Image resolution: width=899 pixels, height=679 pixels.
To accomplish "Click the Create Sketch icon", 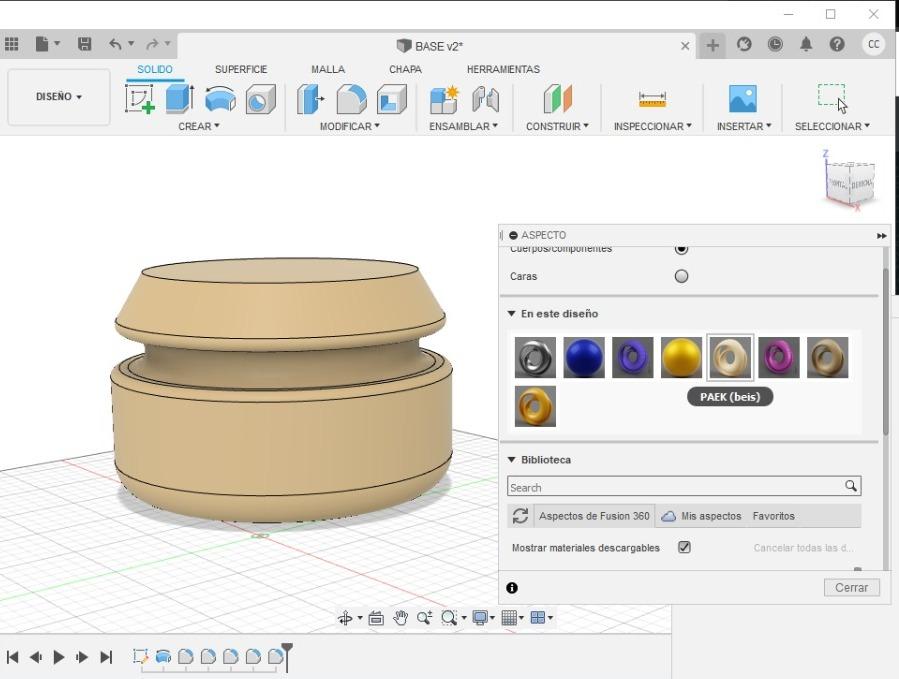I will click(139, 99).
